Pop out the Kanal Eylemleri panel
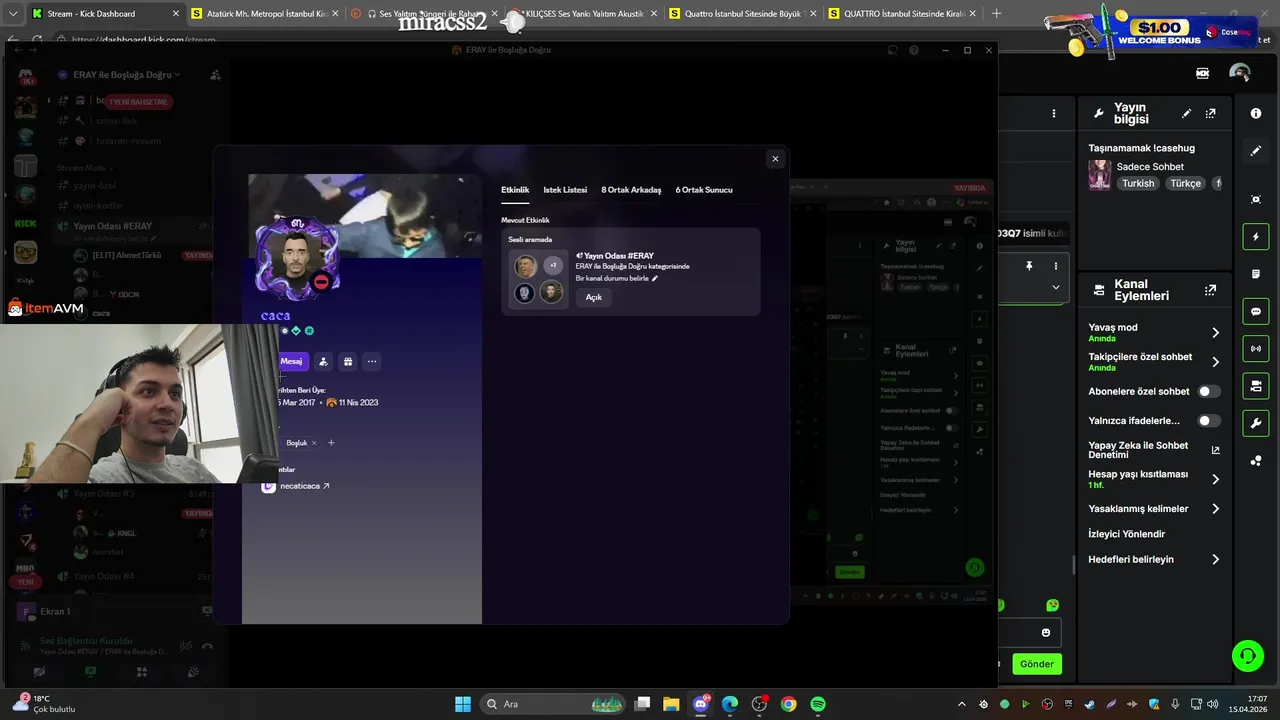1280x720 pixels. tap(1211, 290)
